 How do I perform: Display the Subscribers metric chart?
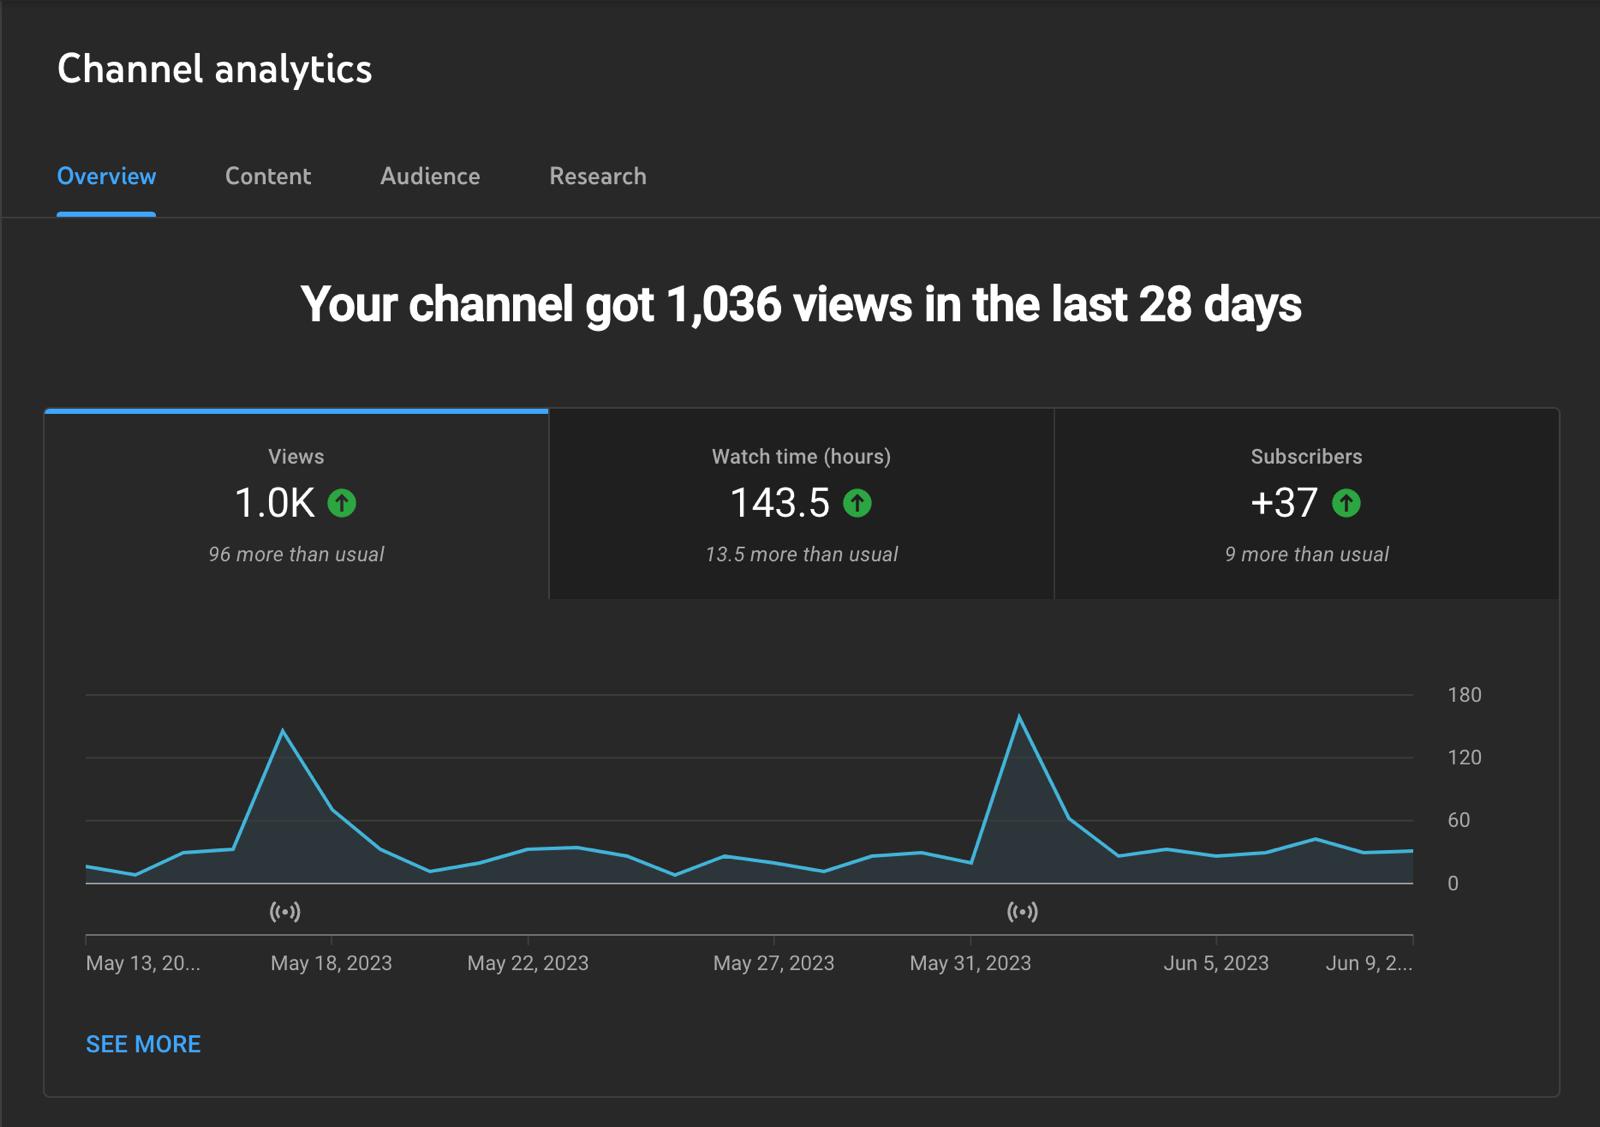click(1306, 504)
